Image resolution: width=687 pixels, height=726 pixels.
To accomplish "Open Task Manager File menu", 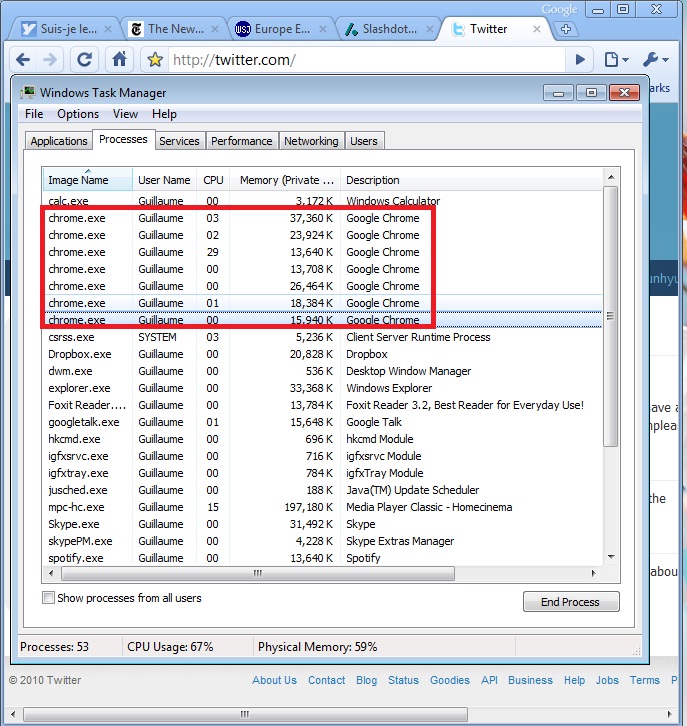I will point(34,114).
